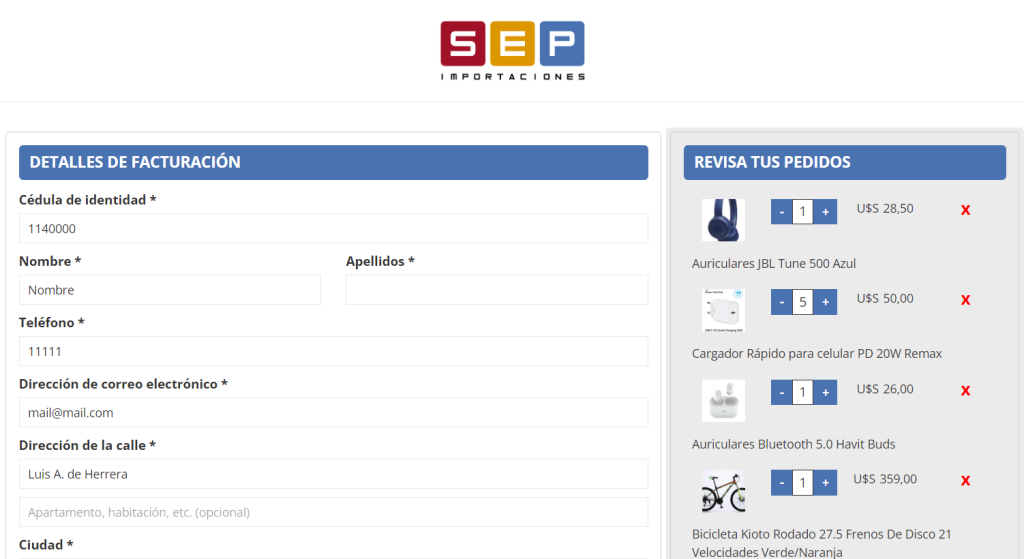Click the email address input field
The image size is (1024, 559).
click(x=333, y=412)
